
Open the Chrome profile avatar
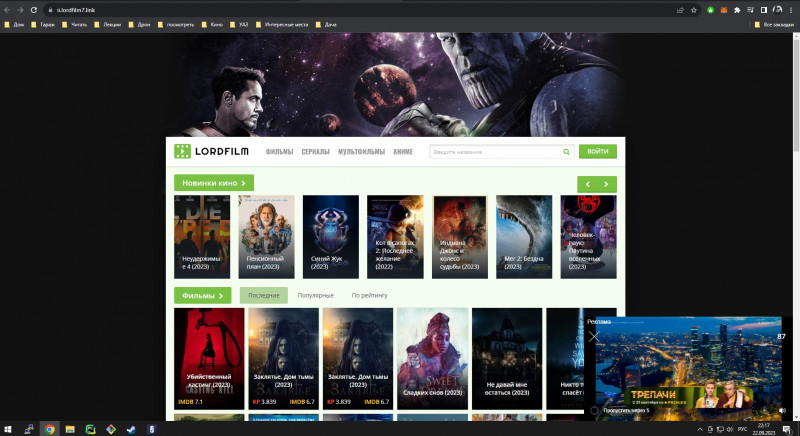(x=778, y=10)
